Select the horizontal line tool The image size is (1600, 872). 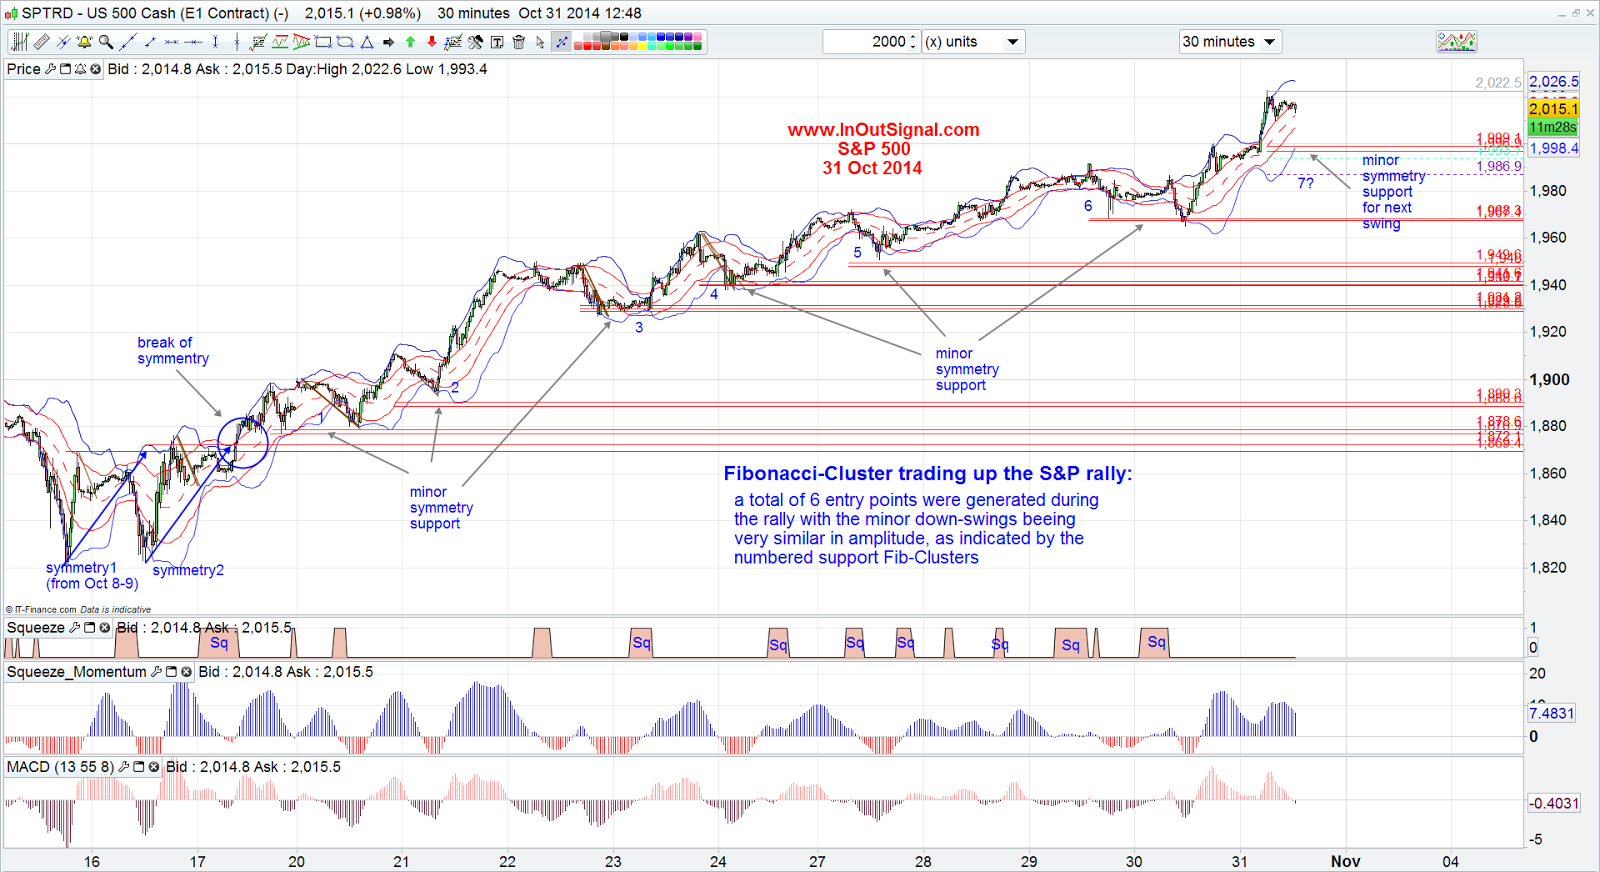tap(193, 42)
